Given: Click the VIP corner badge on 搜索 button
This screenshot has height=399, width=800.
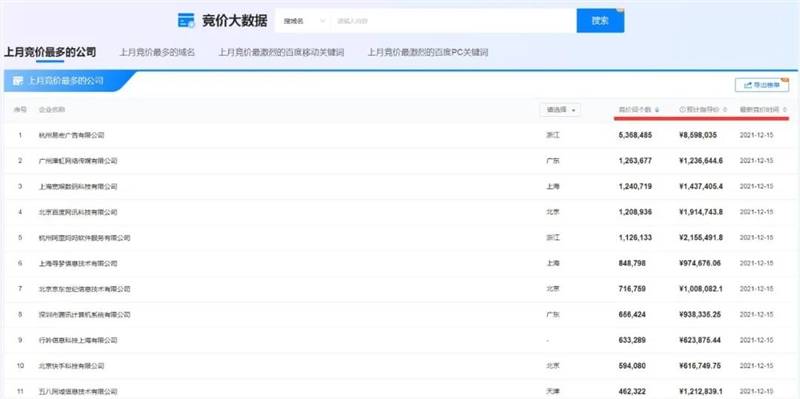Looking at the screenshot, I should (x=620, y=10).
